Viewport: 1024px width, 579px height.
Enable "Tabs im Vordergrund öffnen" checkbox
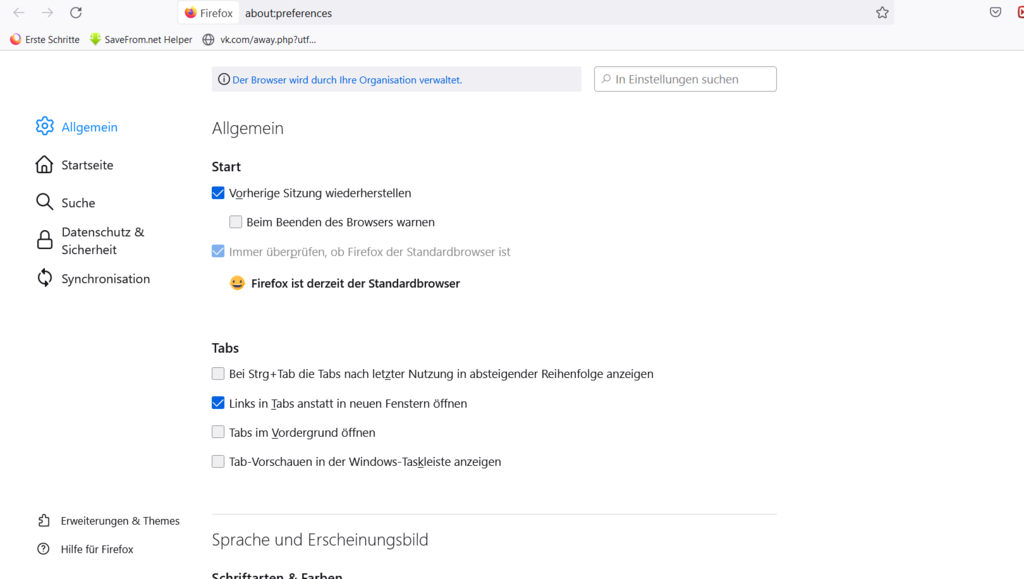[x=218, y=432]
